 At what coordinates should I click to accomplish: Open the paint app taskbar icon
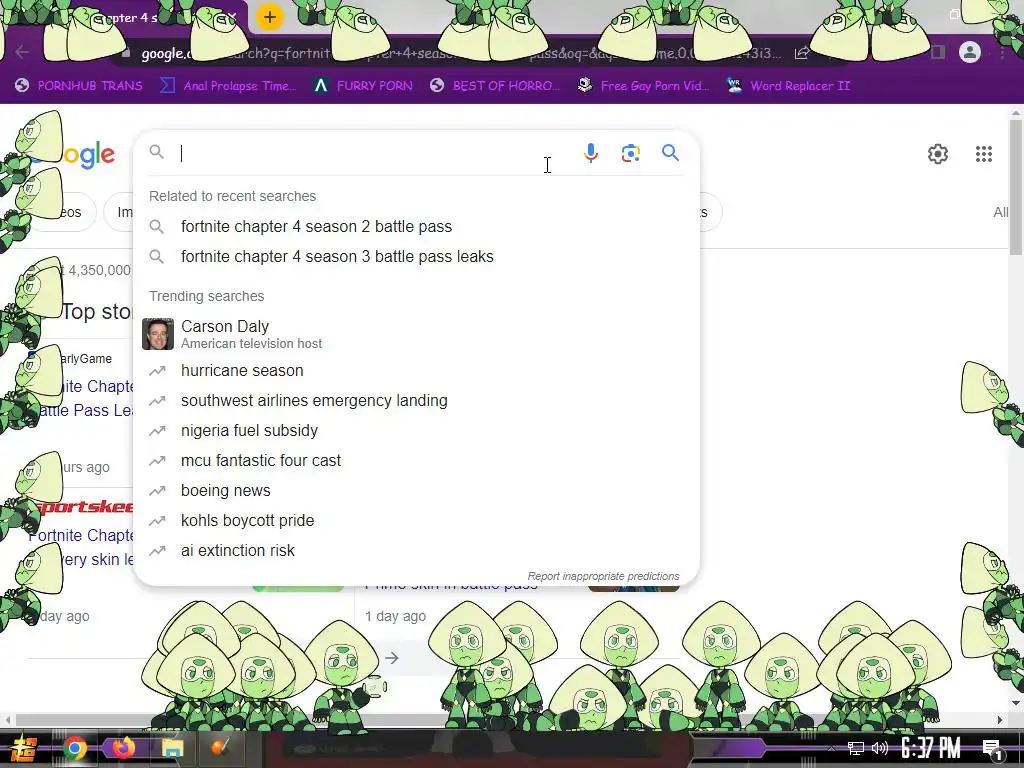click(220, 748)
